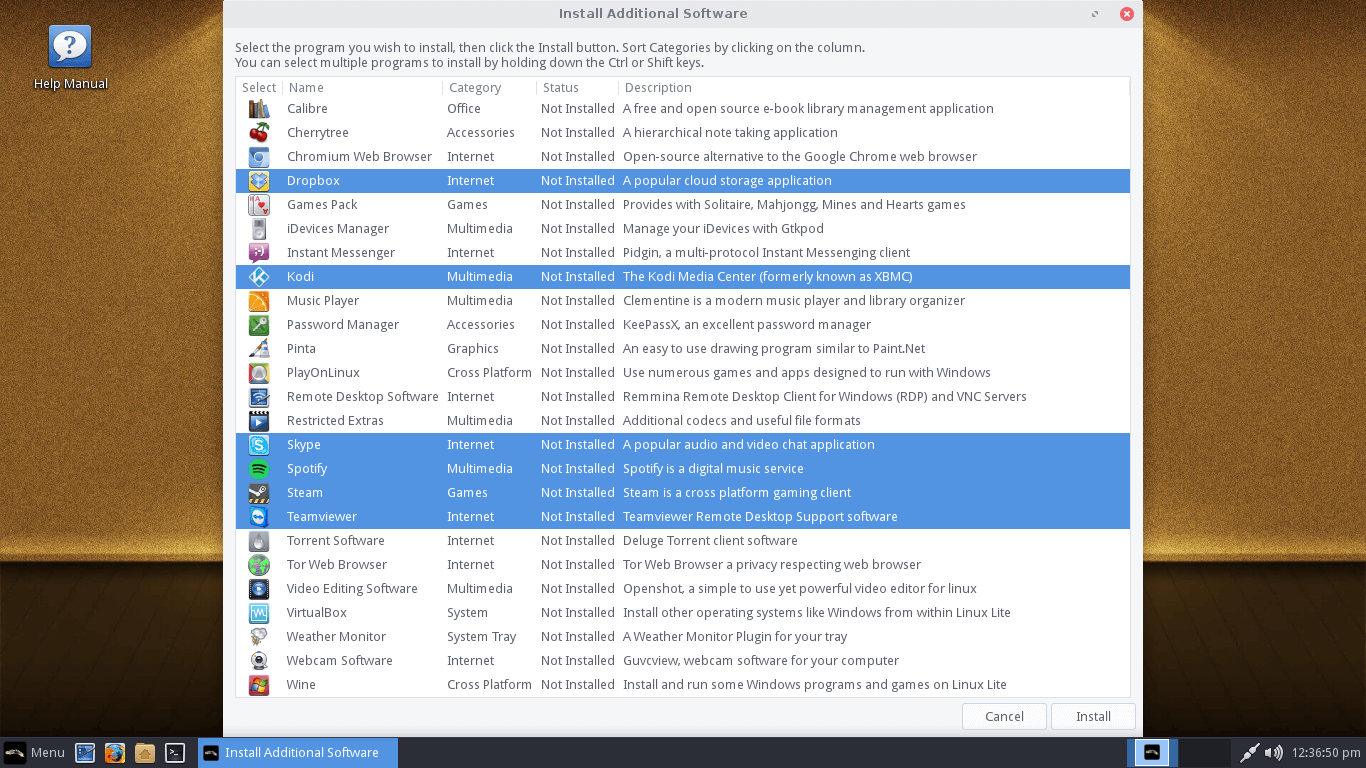Click the clock showing 12:36:50 pm
Image resolution: width=1366 pixels, height=768 pixels.
point(1326,753)
